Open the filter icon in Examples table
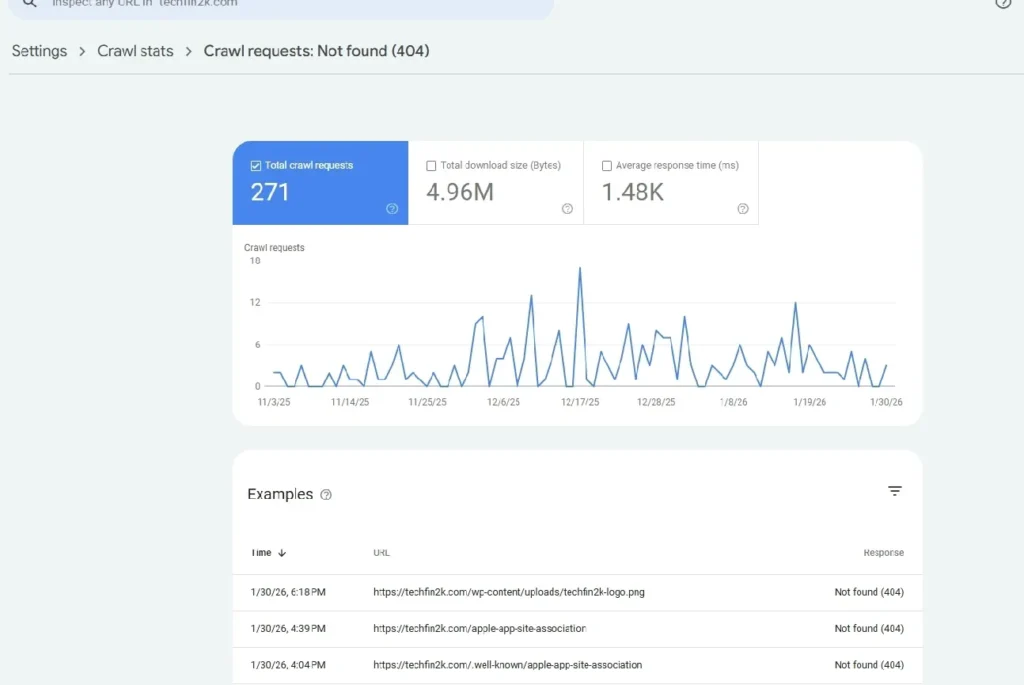Image resolution: width=1024 pixels, height=685 pixels. coord(895,491)
